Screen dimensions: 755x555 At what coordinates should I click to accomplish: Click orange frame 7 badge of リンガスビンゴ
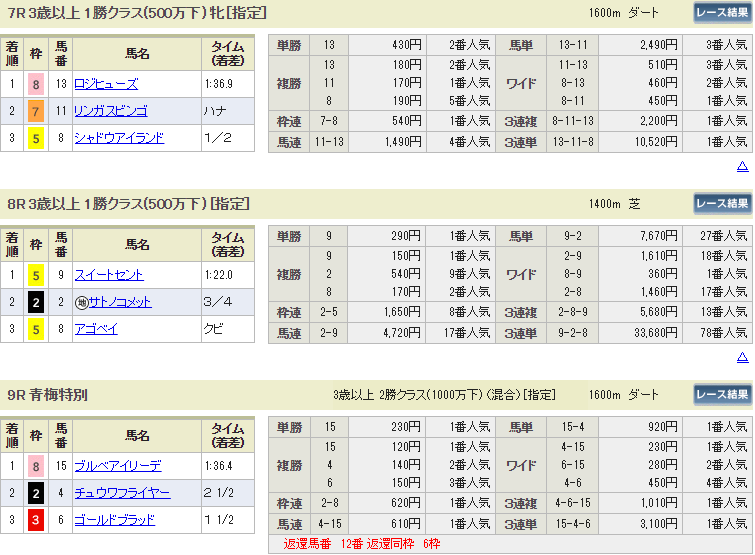coord(36,112)
